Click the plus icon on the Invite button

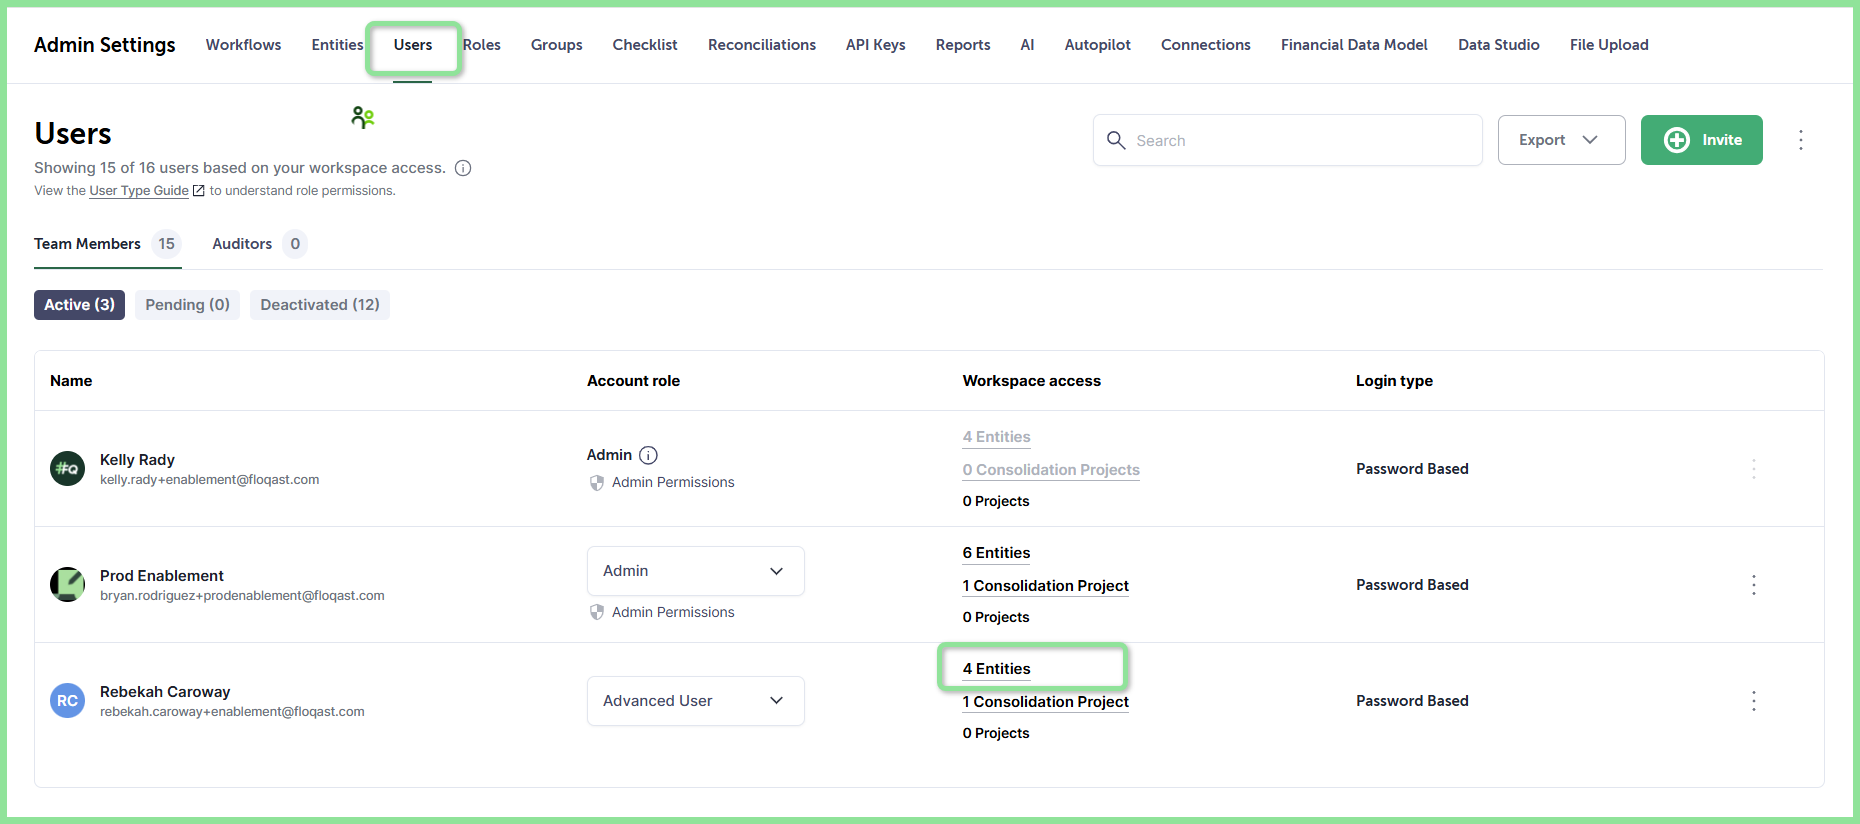[1677, 140]
